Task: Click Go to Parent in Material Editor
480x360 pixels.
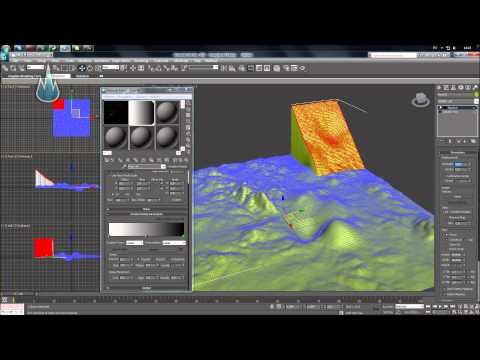Action: point(179,160)
